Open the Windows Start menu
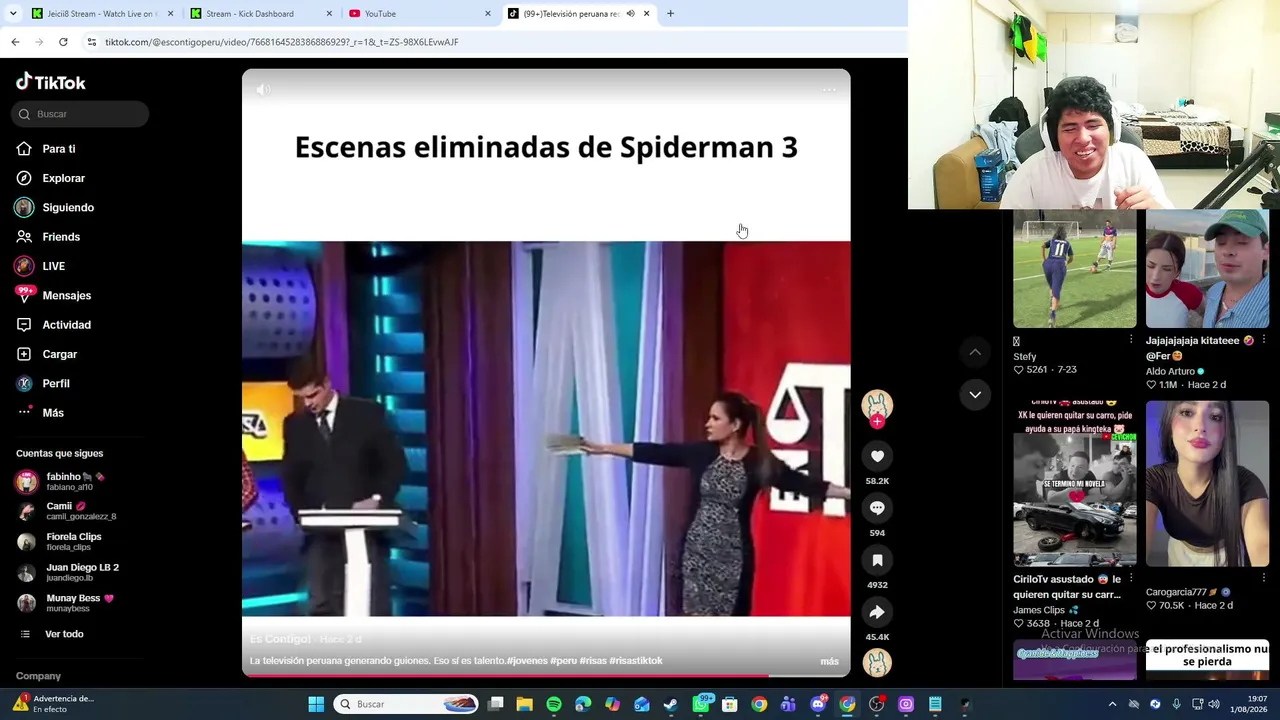This screenshot has height=720, width=1280. (316, 704)
